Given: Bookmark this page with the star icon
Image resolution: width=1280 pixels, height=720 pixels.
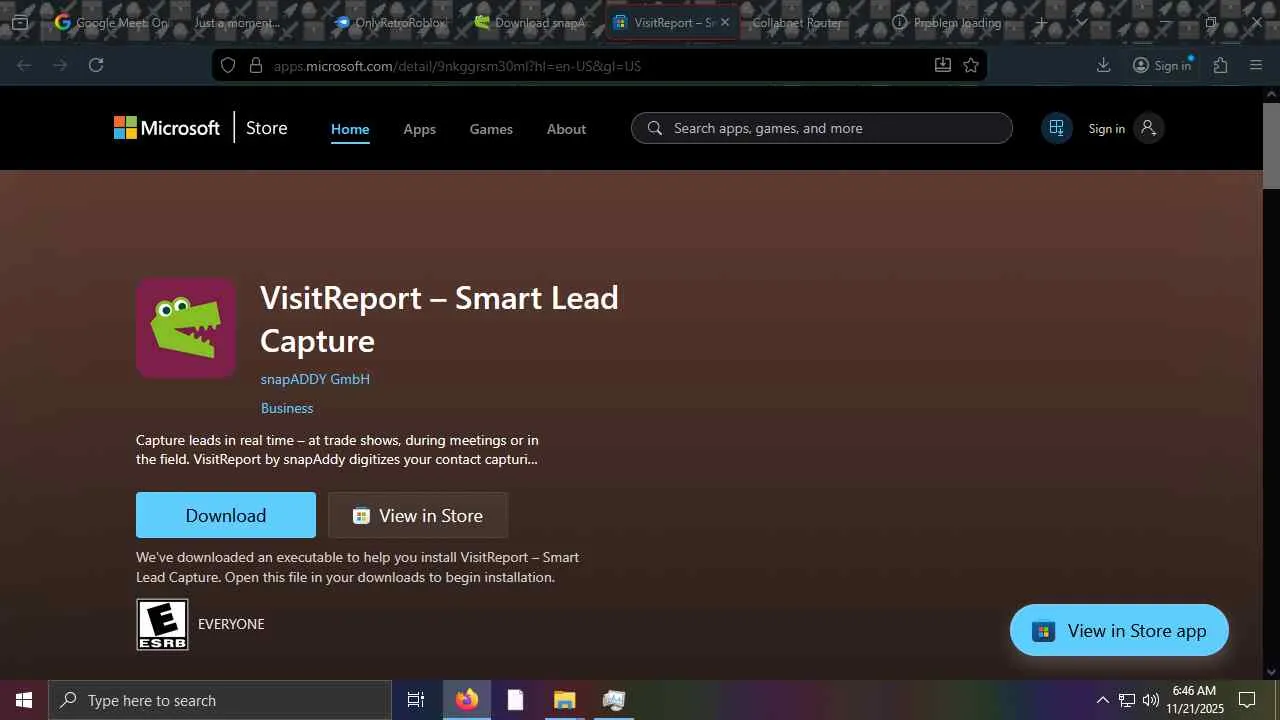Looking at the screenshot, I should (x=971, y=65).
